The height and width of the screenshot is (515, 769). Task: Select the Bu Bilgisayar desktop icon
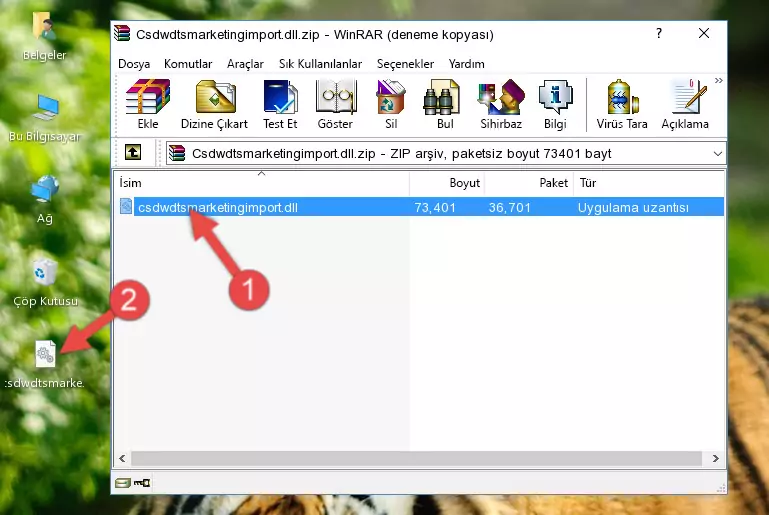pos(45,118)
